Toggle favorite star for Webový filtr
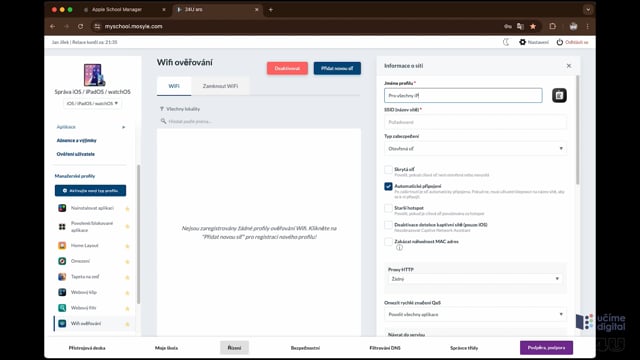The image size is (640, 360). point(127,309)
